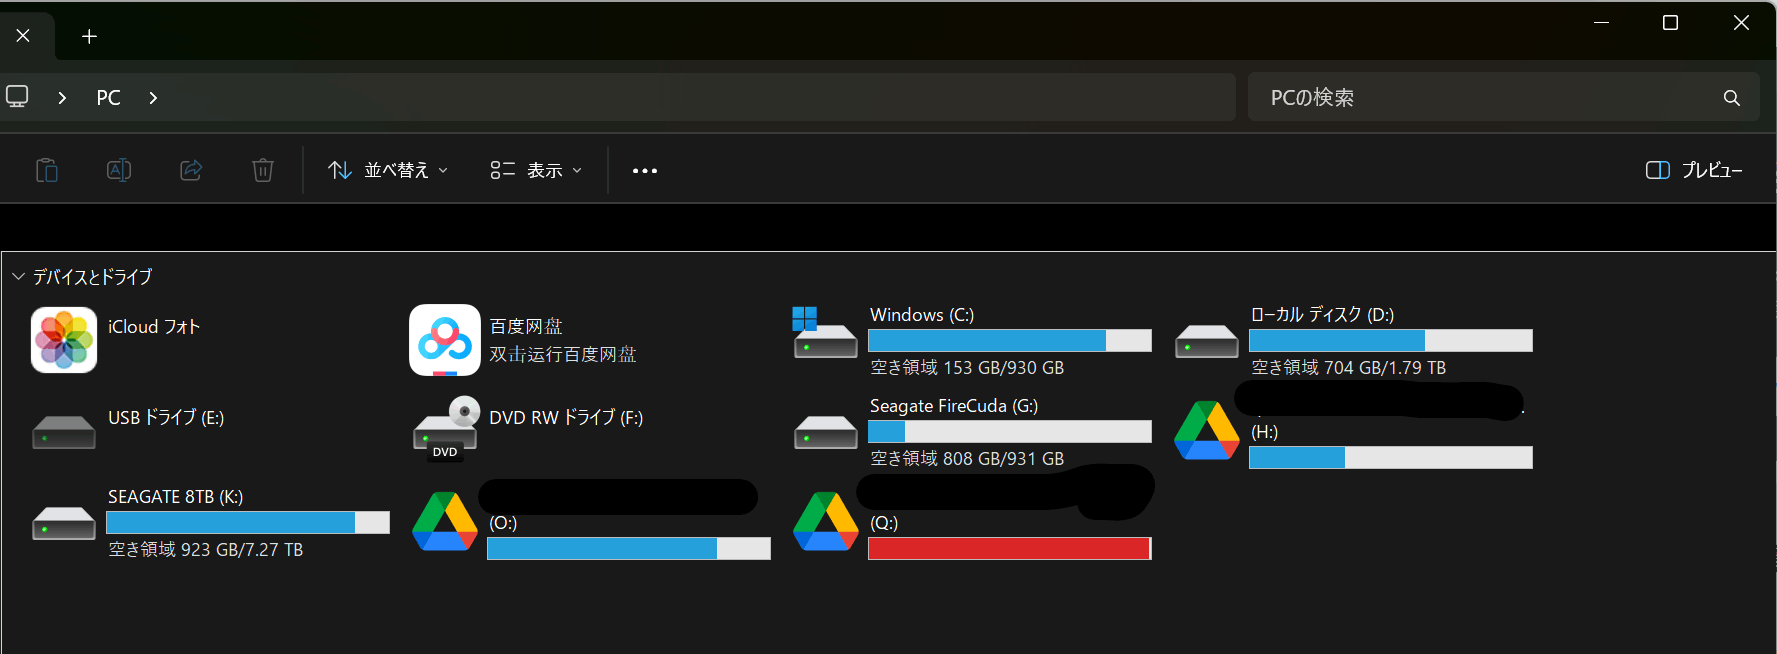Select the USB ドライブ (E:) icon
1777x654 pixels.
pos(64,432)
